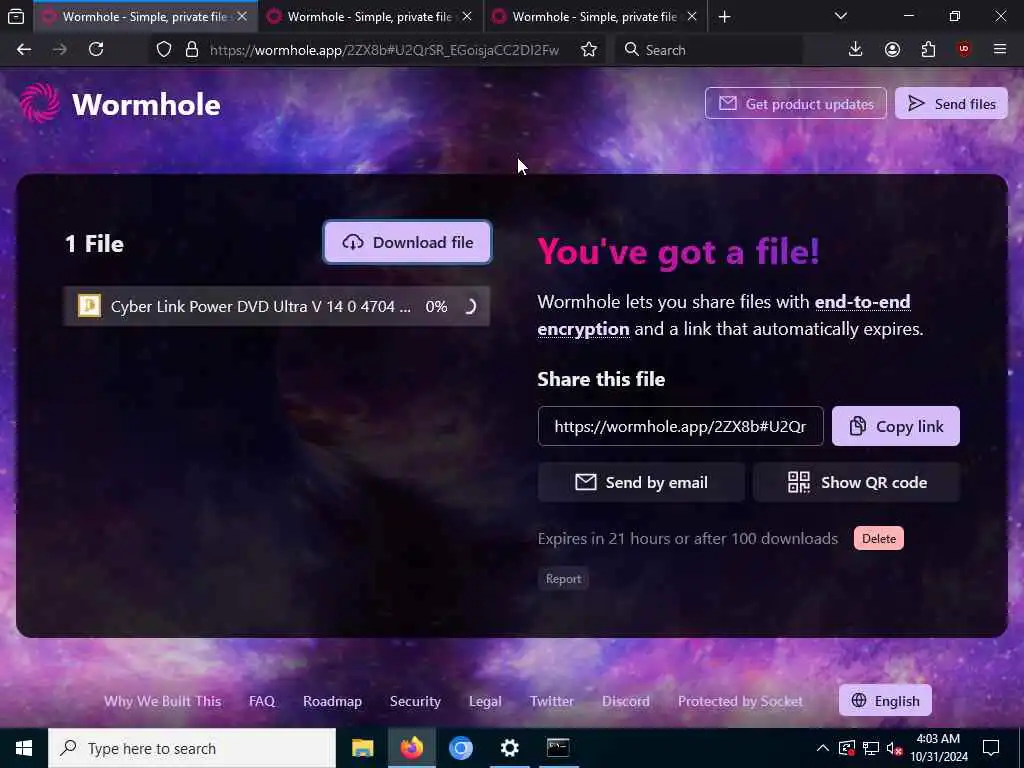The width and height of the screenshot is (1024, 768).
Task: Go back to the previous page
Action: tap(24, 50)
